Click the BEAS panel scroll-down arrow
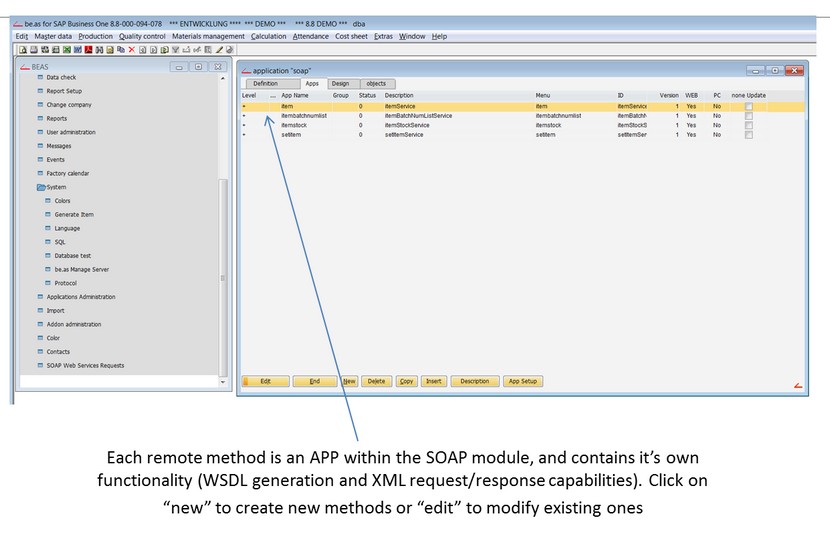The height and width of the screenshot is (539, 830). click(223, 381)
